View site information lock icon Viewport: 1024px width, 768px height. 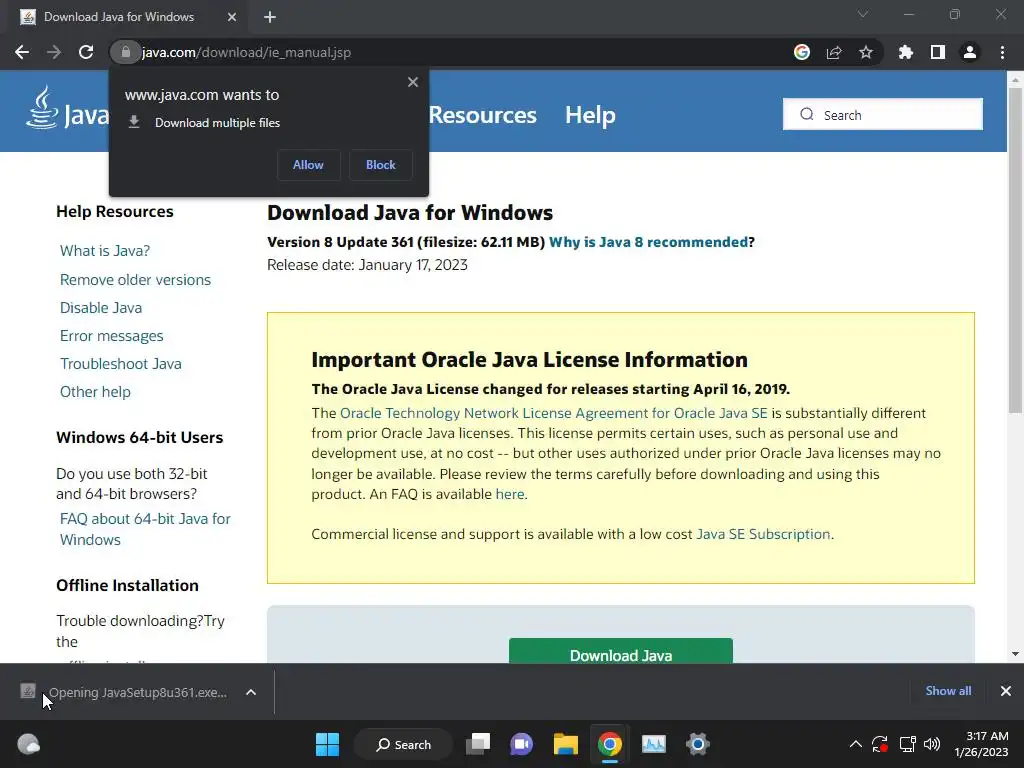point(125,52)
